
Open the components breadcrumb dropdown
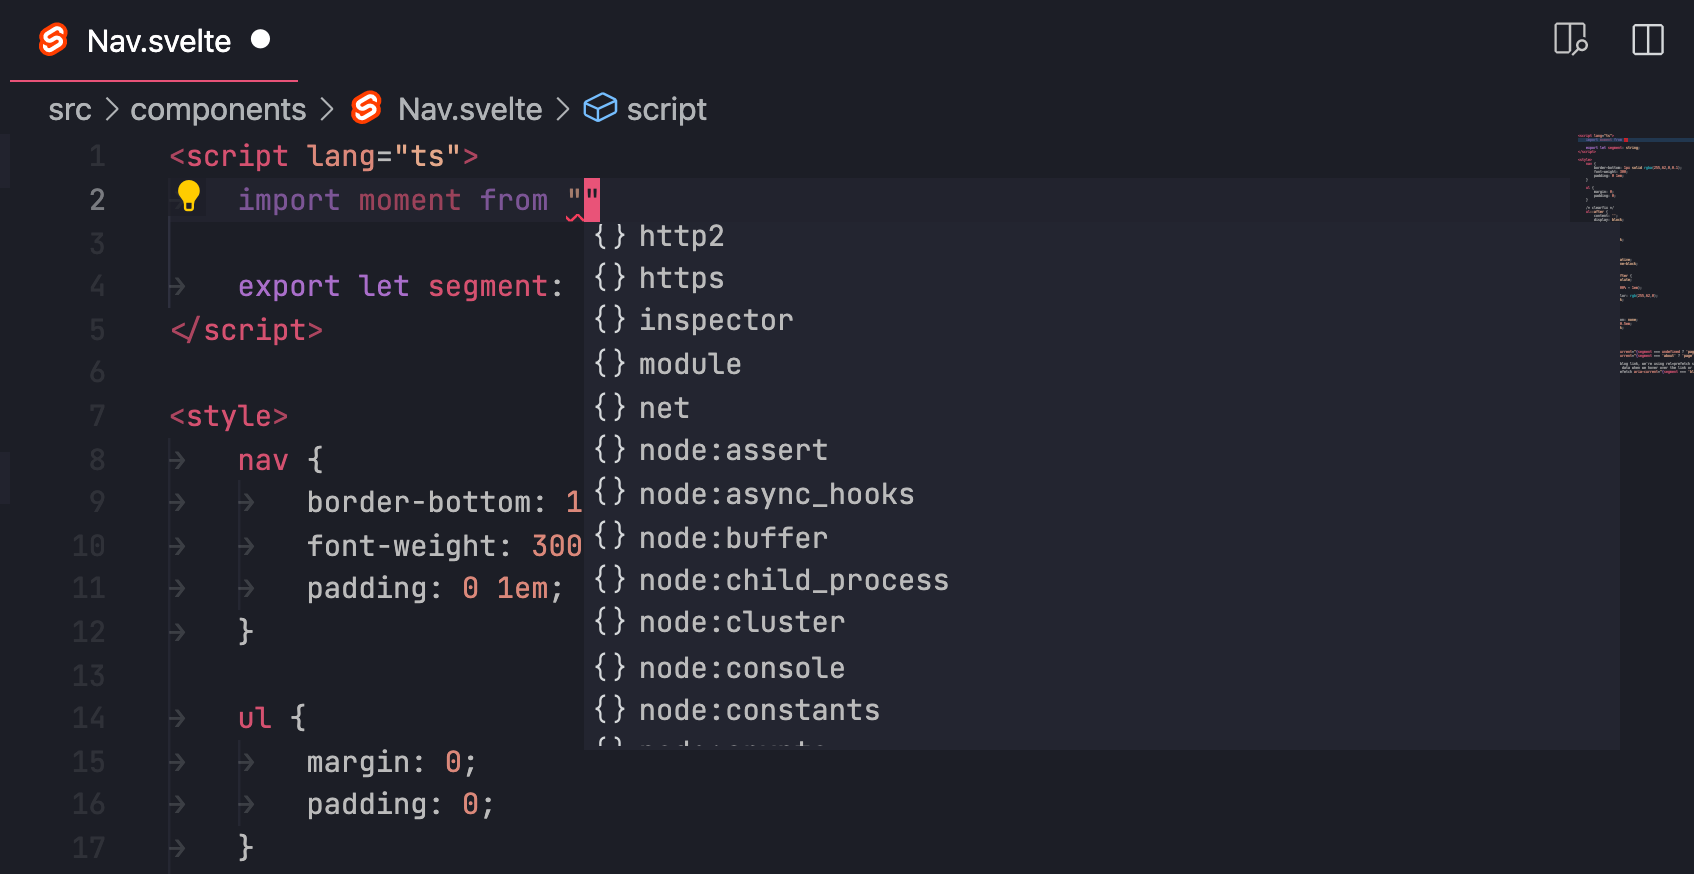218,109
